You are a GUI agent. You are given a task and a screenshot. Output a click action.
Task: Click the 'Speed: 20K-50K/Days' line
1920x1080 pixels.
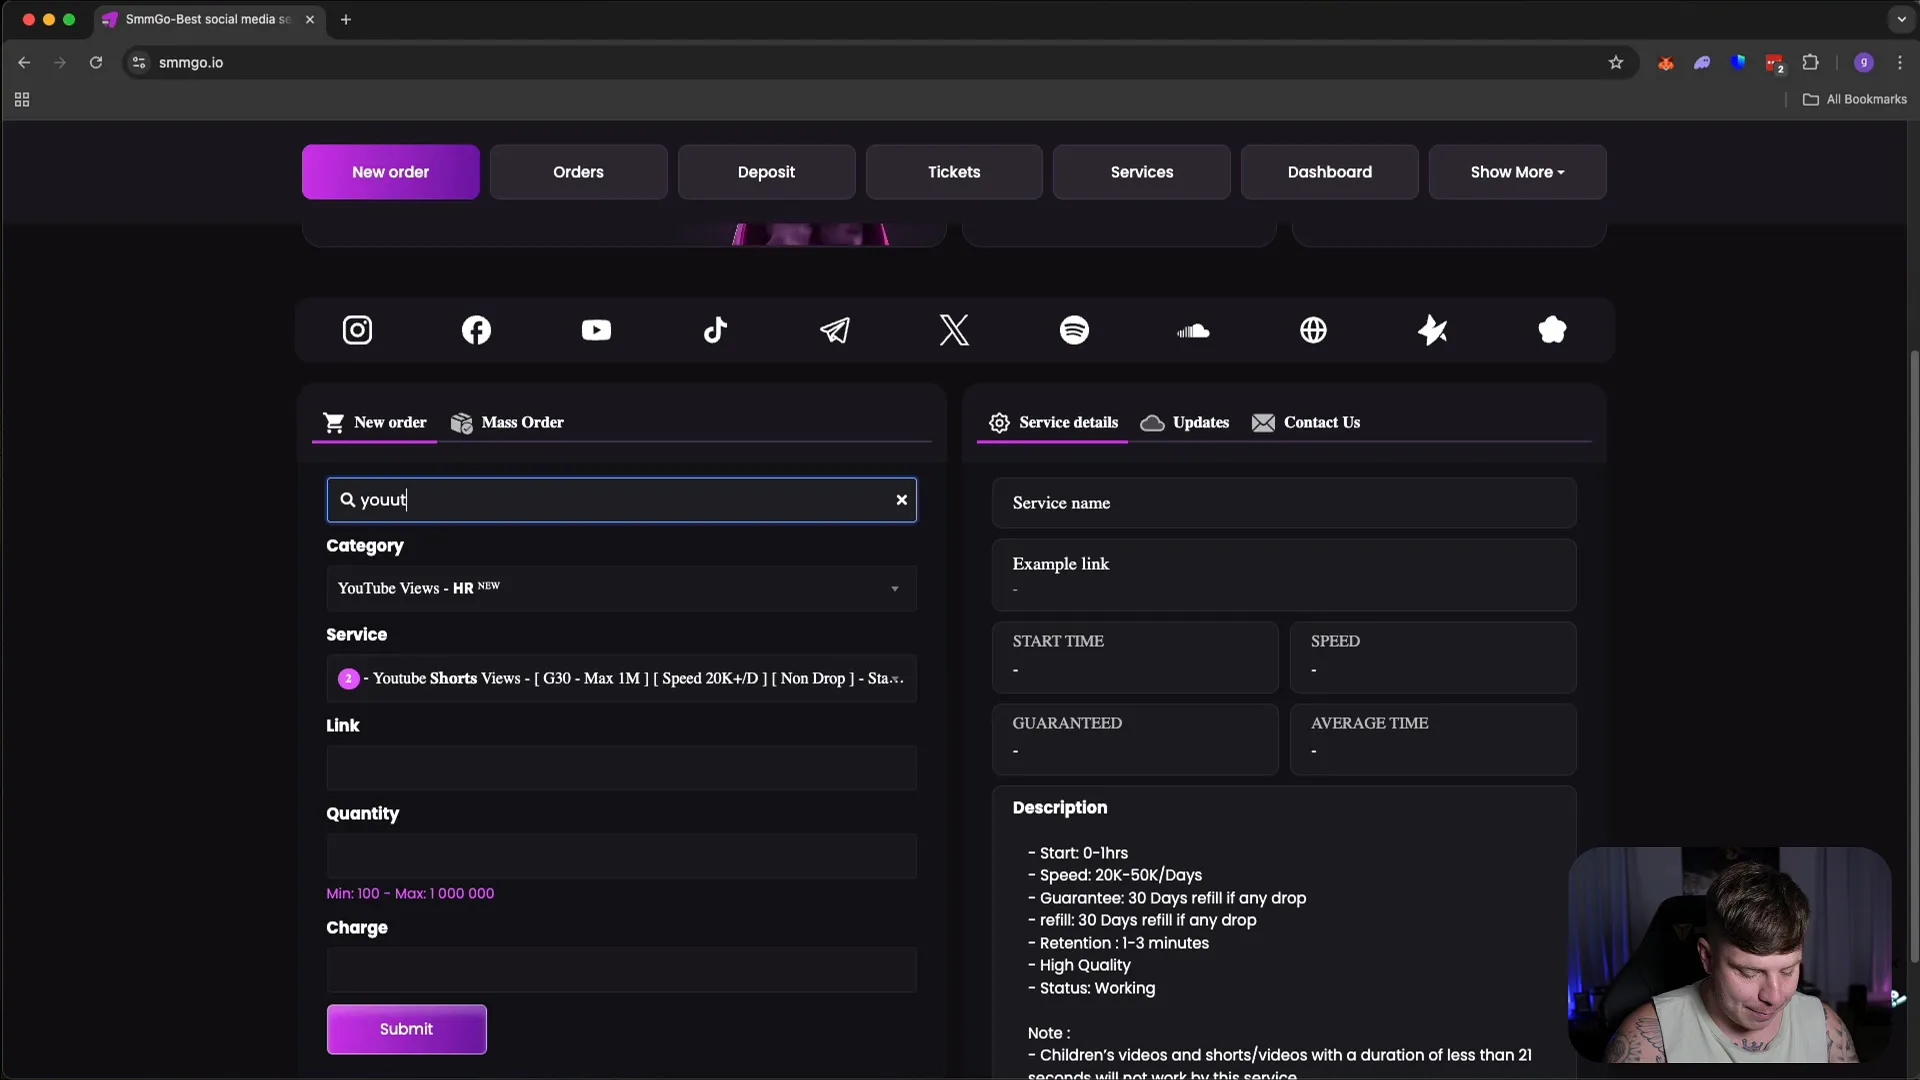(x=1115, y=875)
